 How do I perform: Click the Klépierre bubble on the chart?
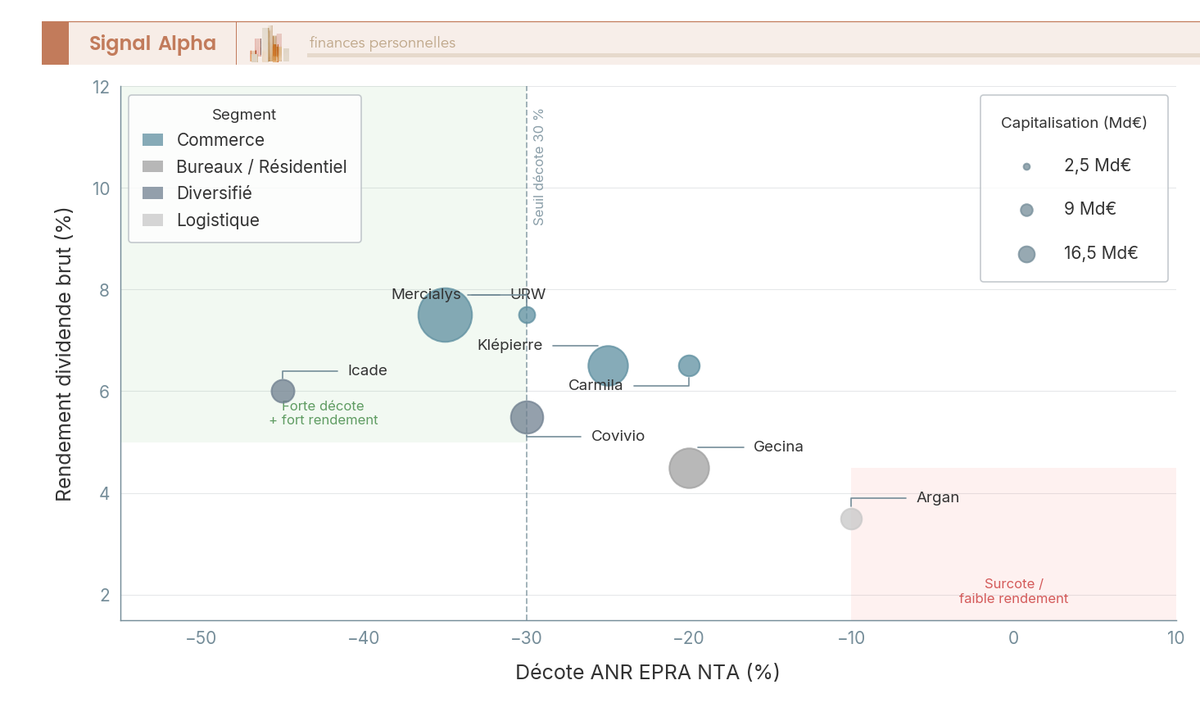pyautogui.click(x=608, y=366)
